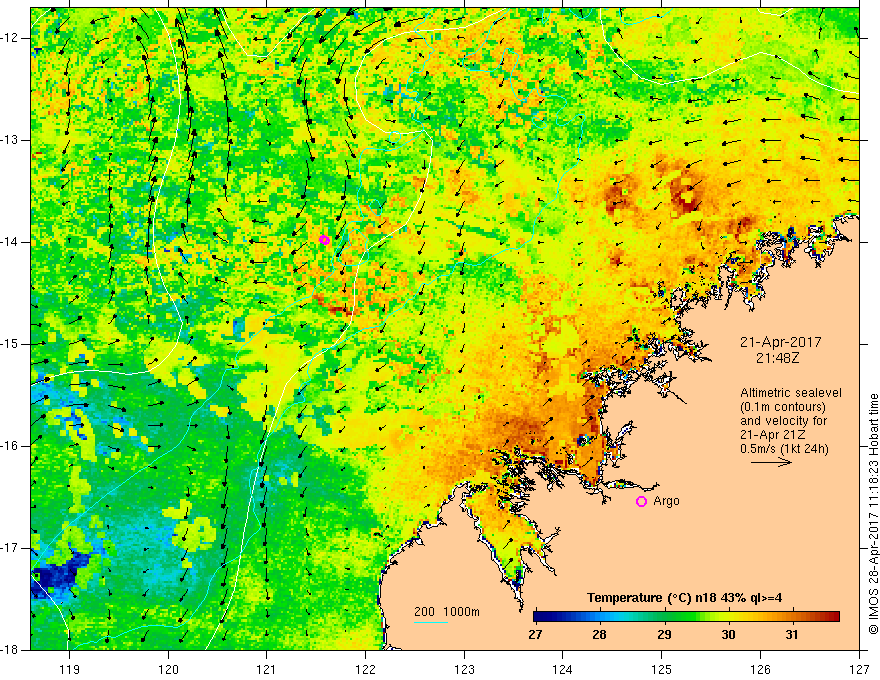Click the '21:48Z' time text
The width and height of the screenshot is (880, 680).
pos(777,358)
